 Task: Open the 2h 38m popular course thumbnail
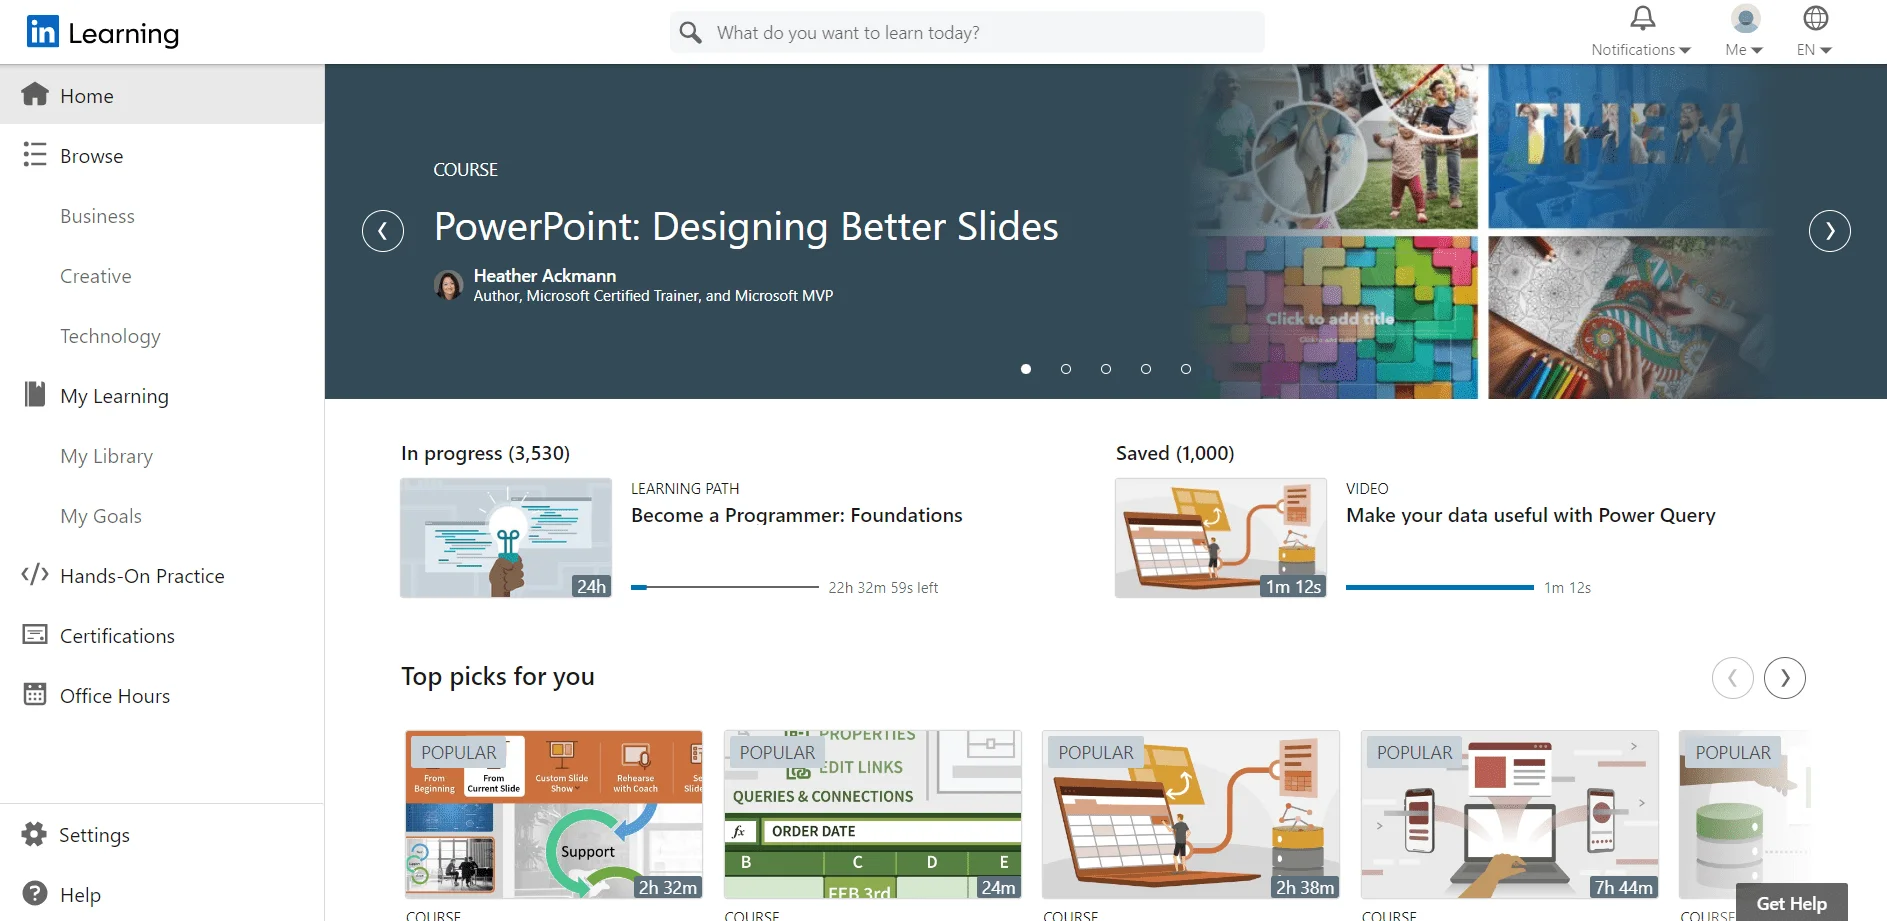(x=1191, y=814)
